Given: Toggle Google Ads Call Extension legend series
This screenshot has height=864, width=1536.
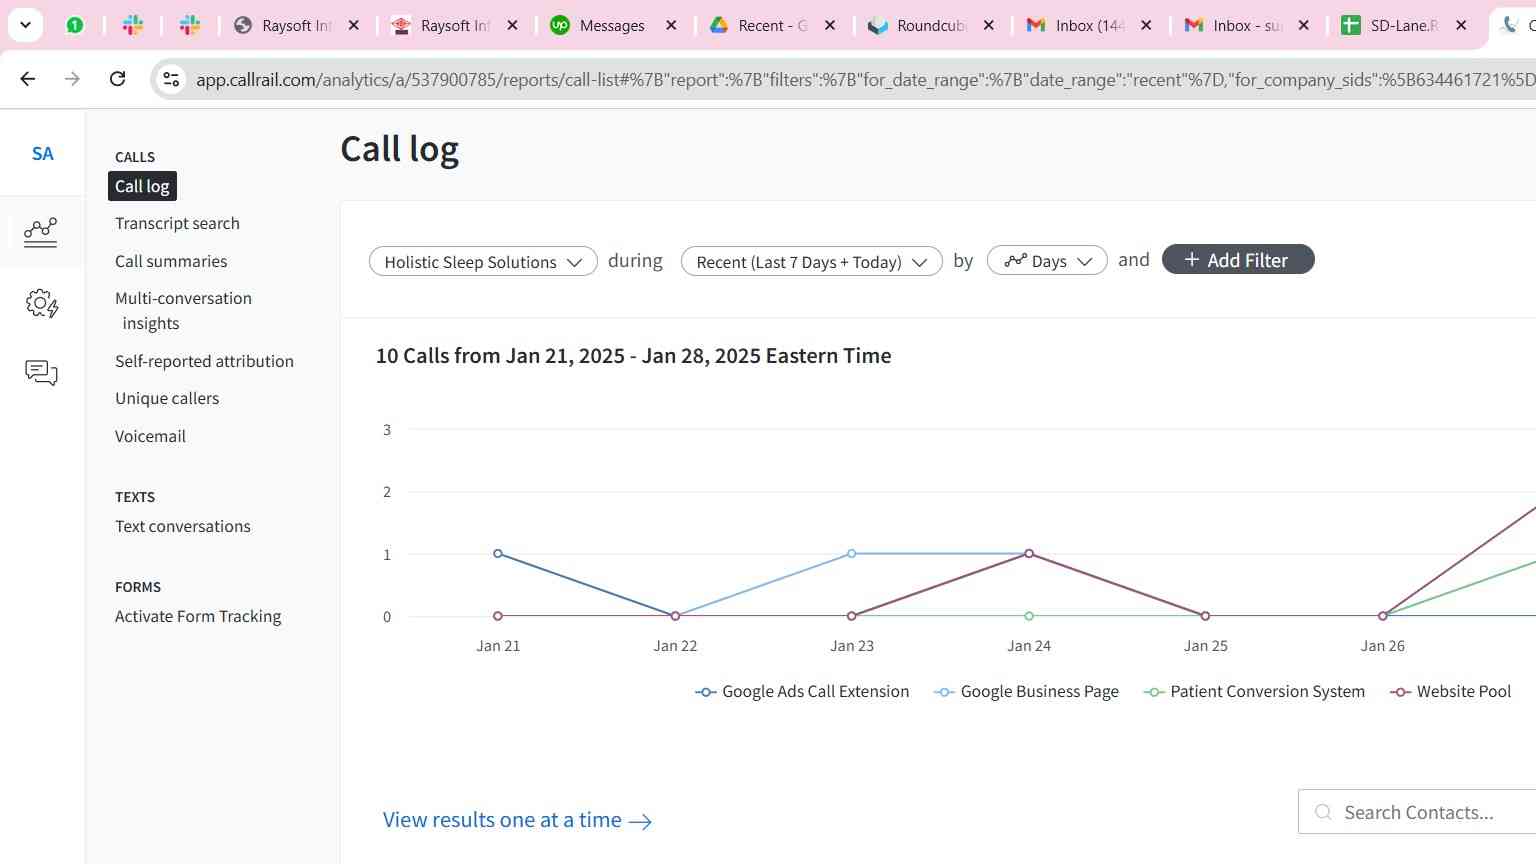Looking at the screenshot, I should (x=802, y=691).
